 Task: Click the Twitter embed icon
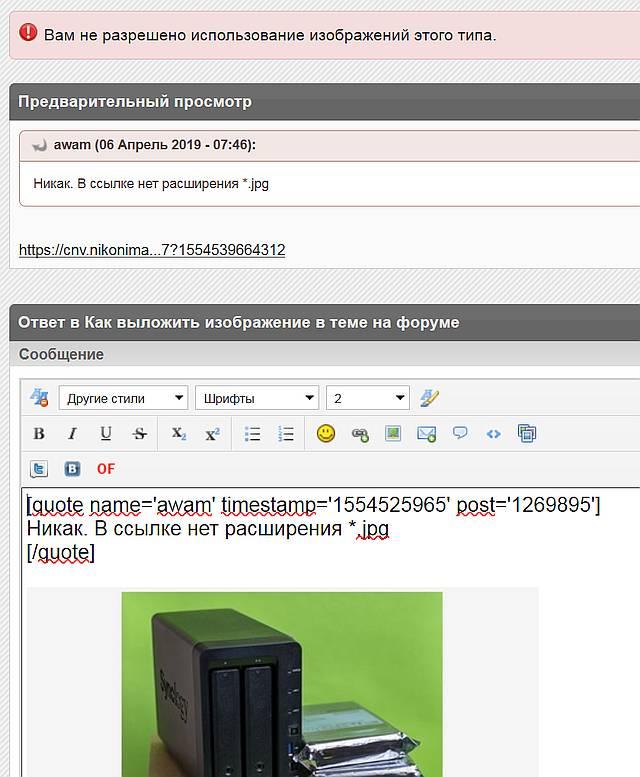pos(39,468)
